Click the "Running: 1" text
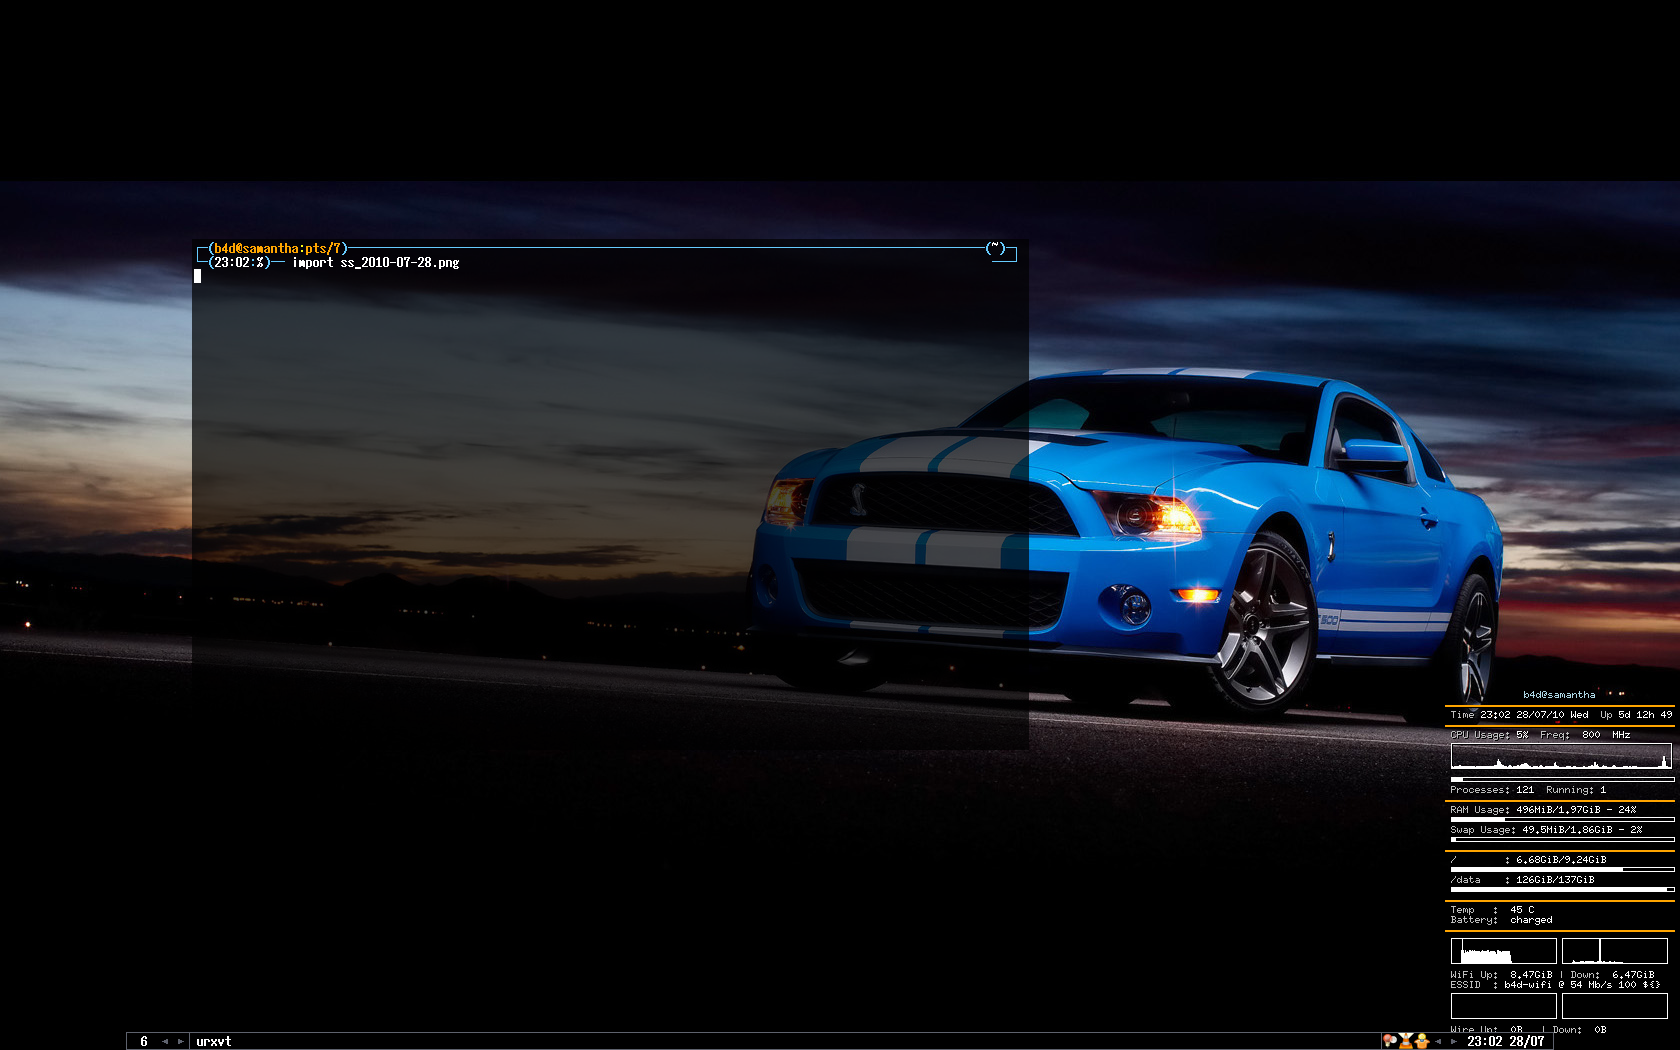This screenshot has width=1680, height=1050. coord(1576,790)
